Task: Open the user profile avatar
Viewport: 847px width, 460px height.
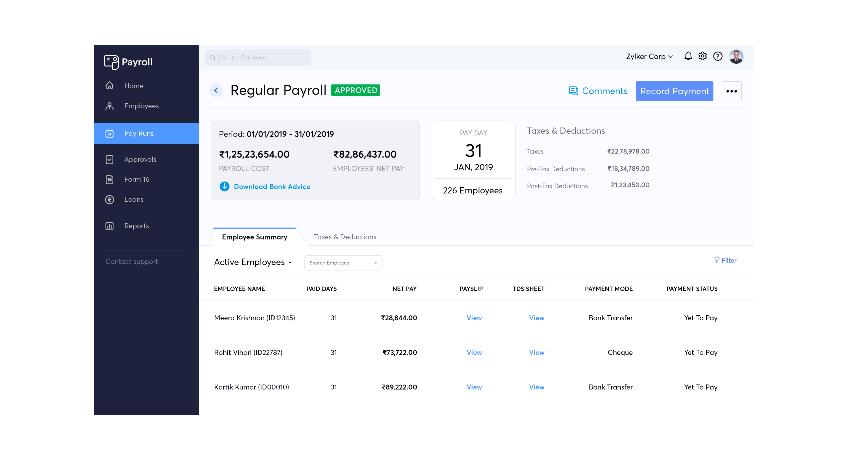Action: 736,56
